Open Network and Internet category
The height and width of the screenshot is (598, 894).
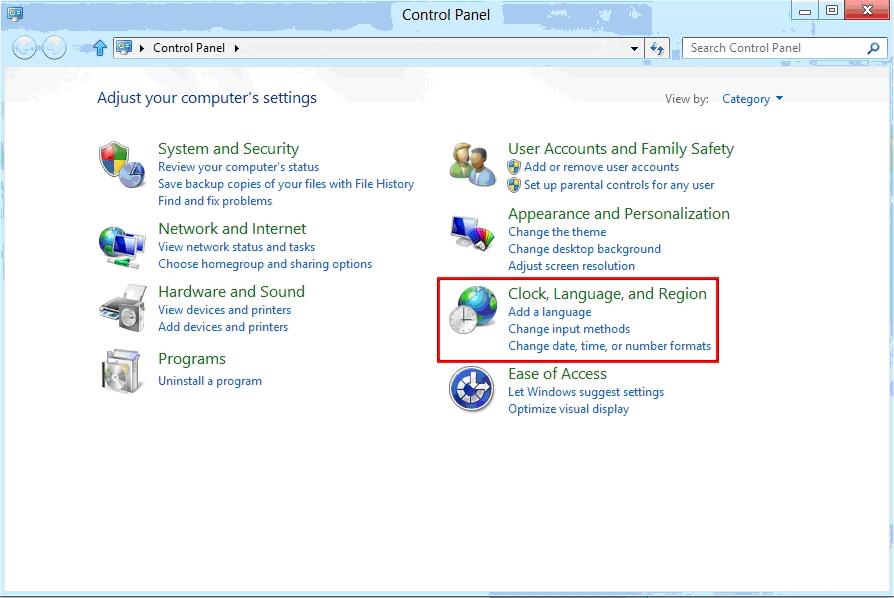tap(232, 229)
